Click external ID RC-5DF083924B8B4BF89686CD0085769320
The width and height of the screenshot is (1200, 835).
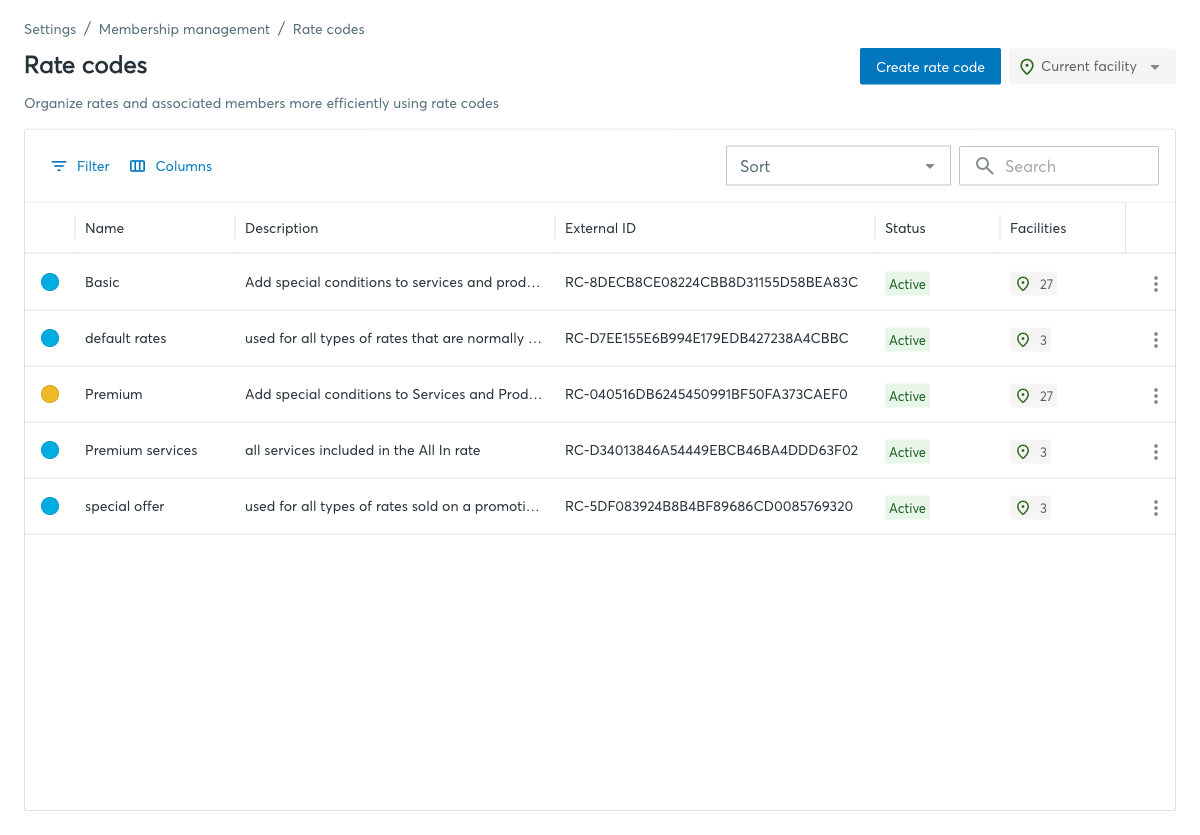[709, 506]
